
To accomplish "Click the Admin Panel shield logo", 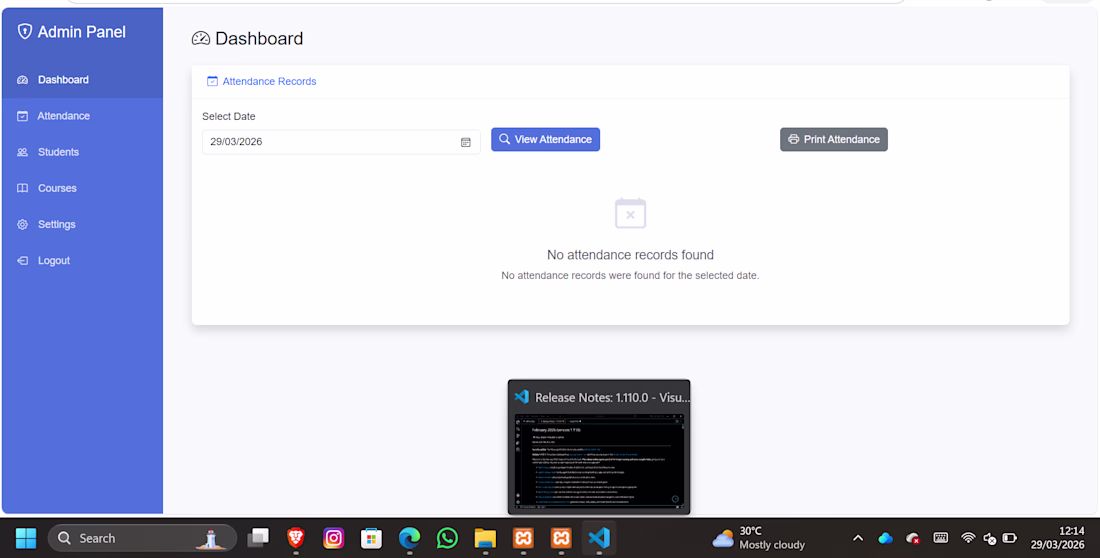I will pyautogui.click(x=25, y=32).
